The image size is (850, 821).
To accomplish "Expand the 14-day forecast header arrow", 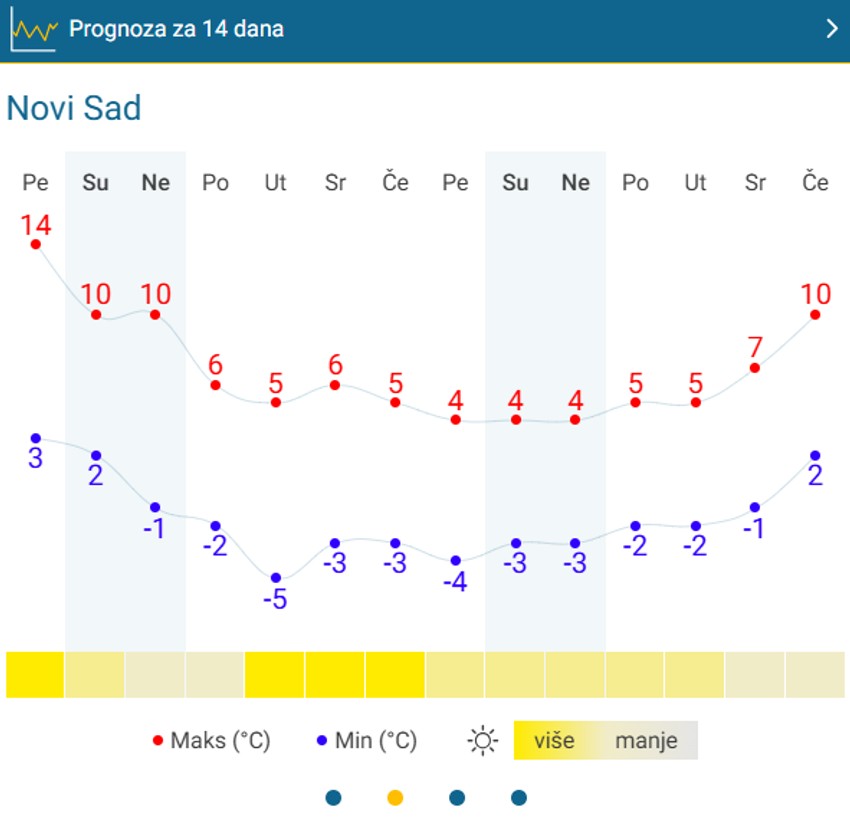I will tap(831, 29).
